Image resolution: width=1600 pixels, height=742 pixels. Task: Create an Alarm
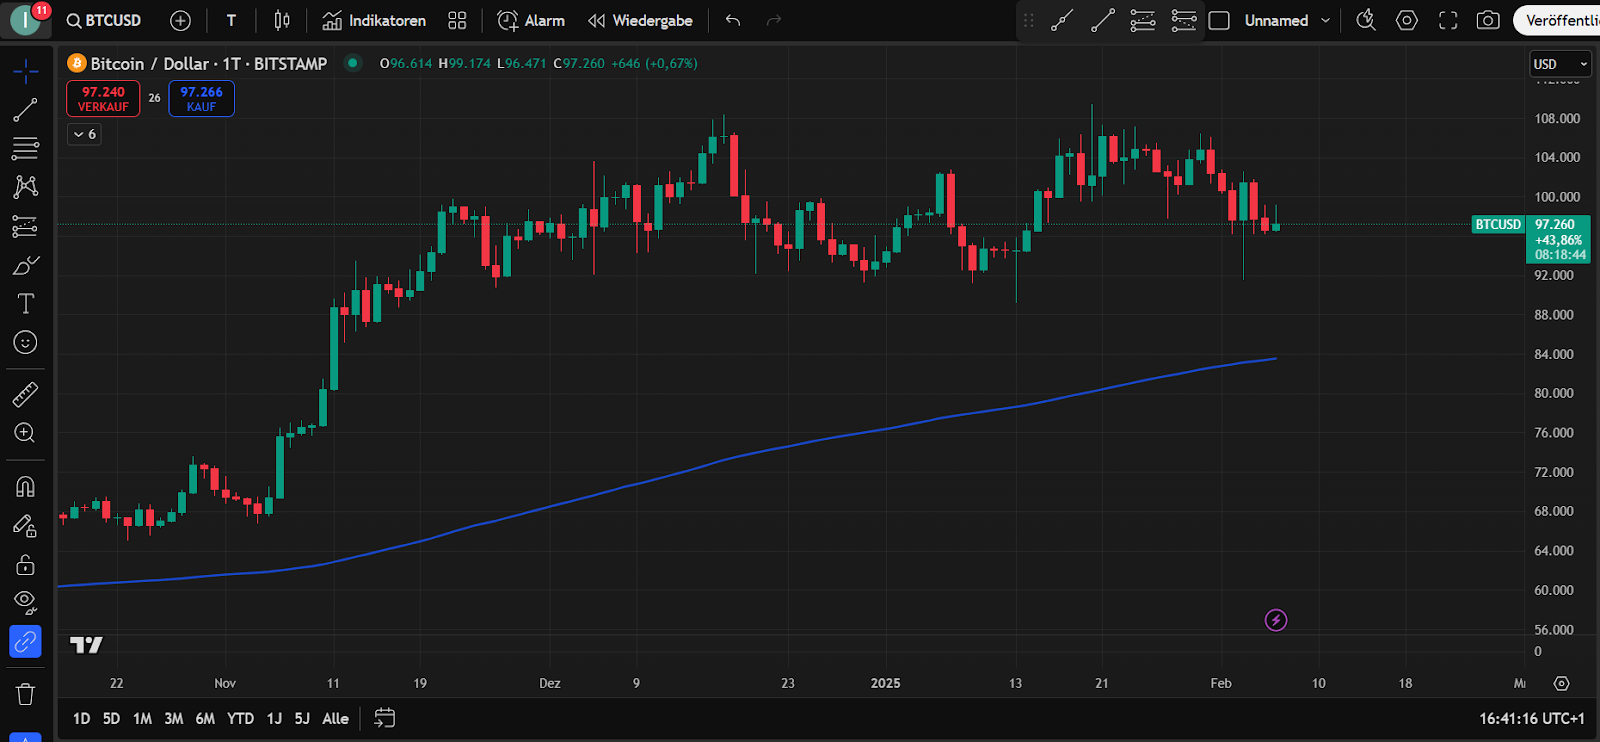coord(531,20)
